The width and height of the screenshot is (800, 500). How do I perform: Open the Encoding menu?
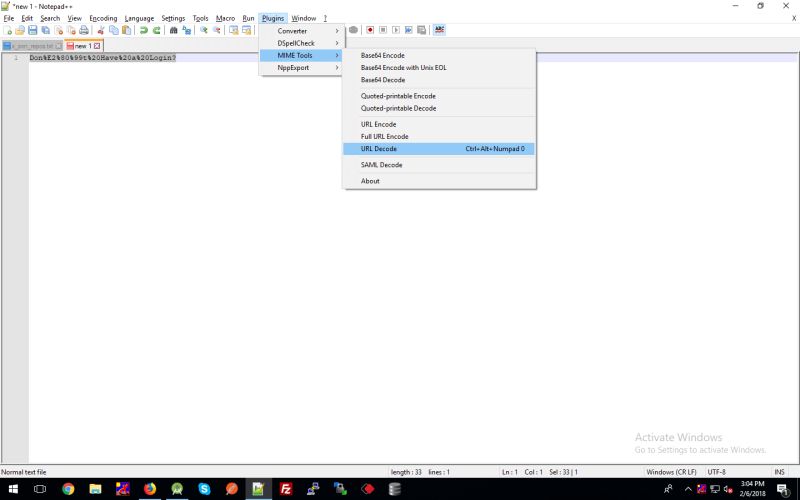103,18
